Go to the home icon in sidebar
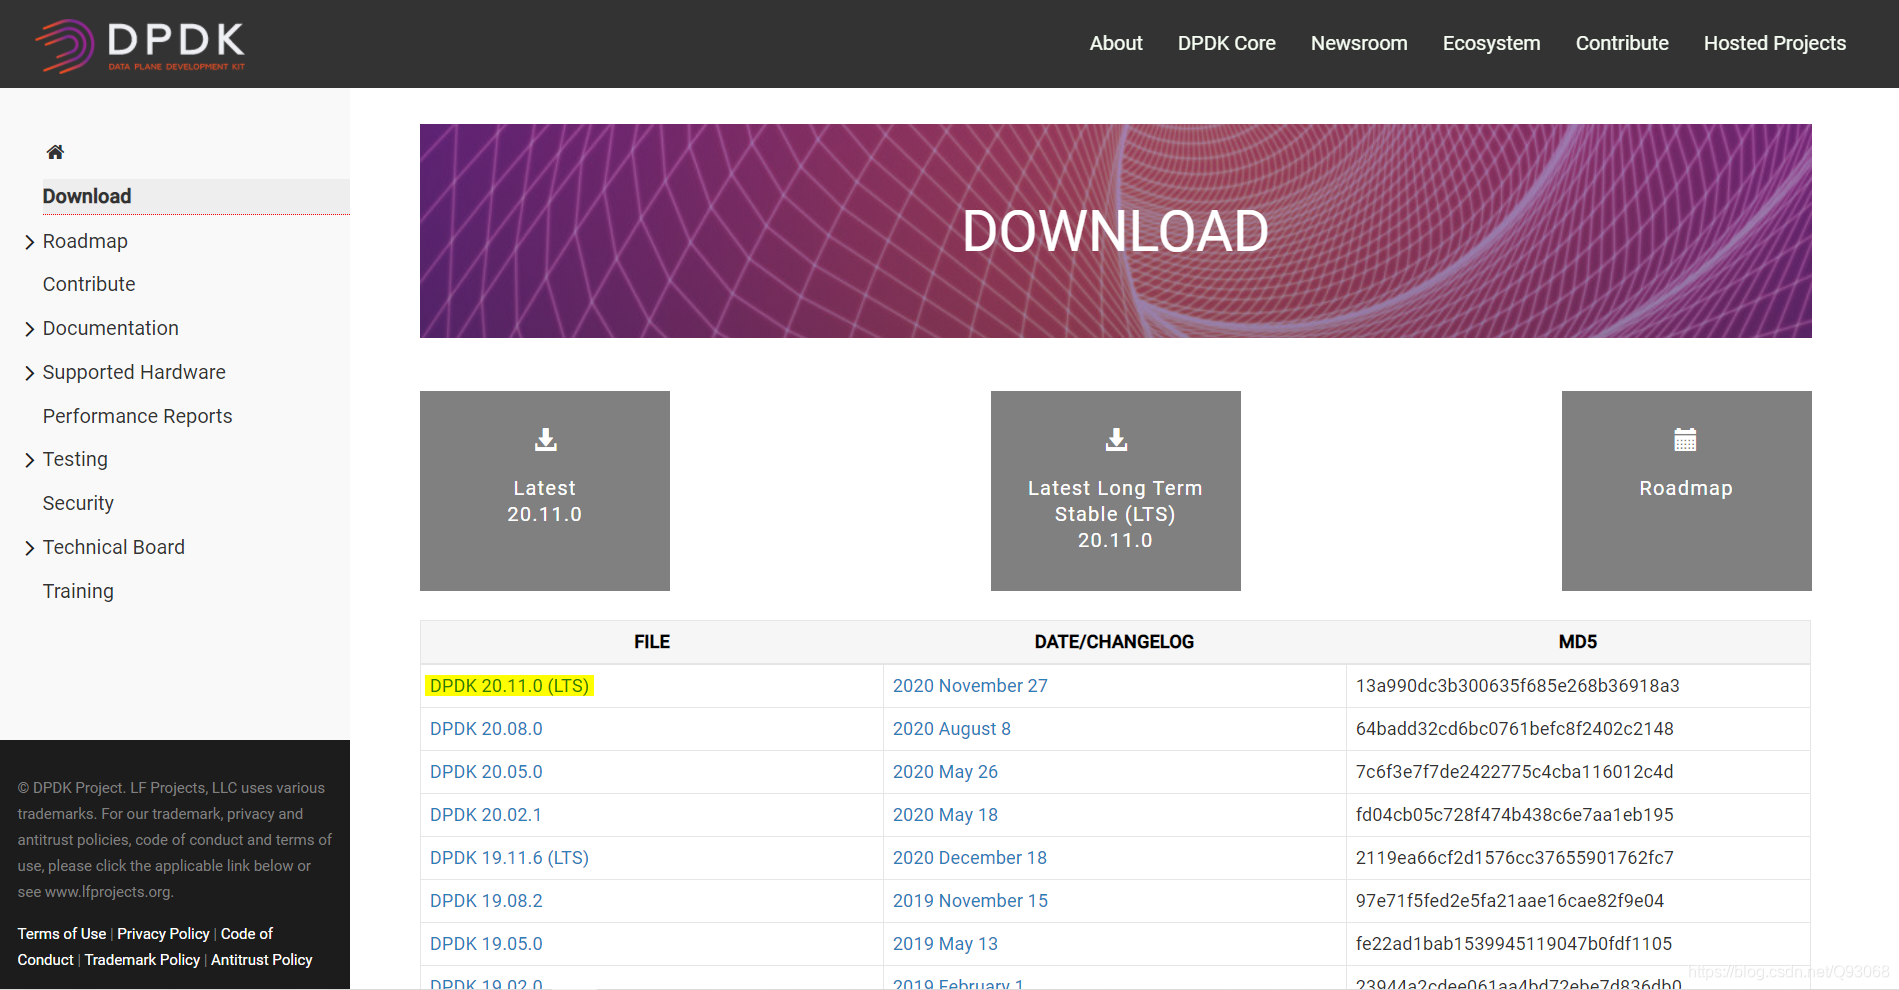The image size is (1899, 990). point(55,152)
